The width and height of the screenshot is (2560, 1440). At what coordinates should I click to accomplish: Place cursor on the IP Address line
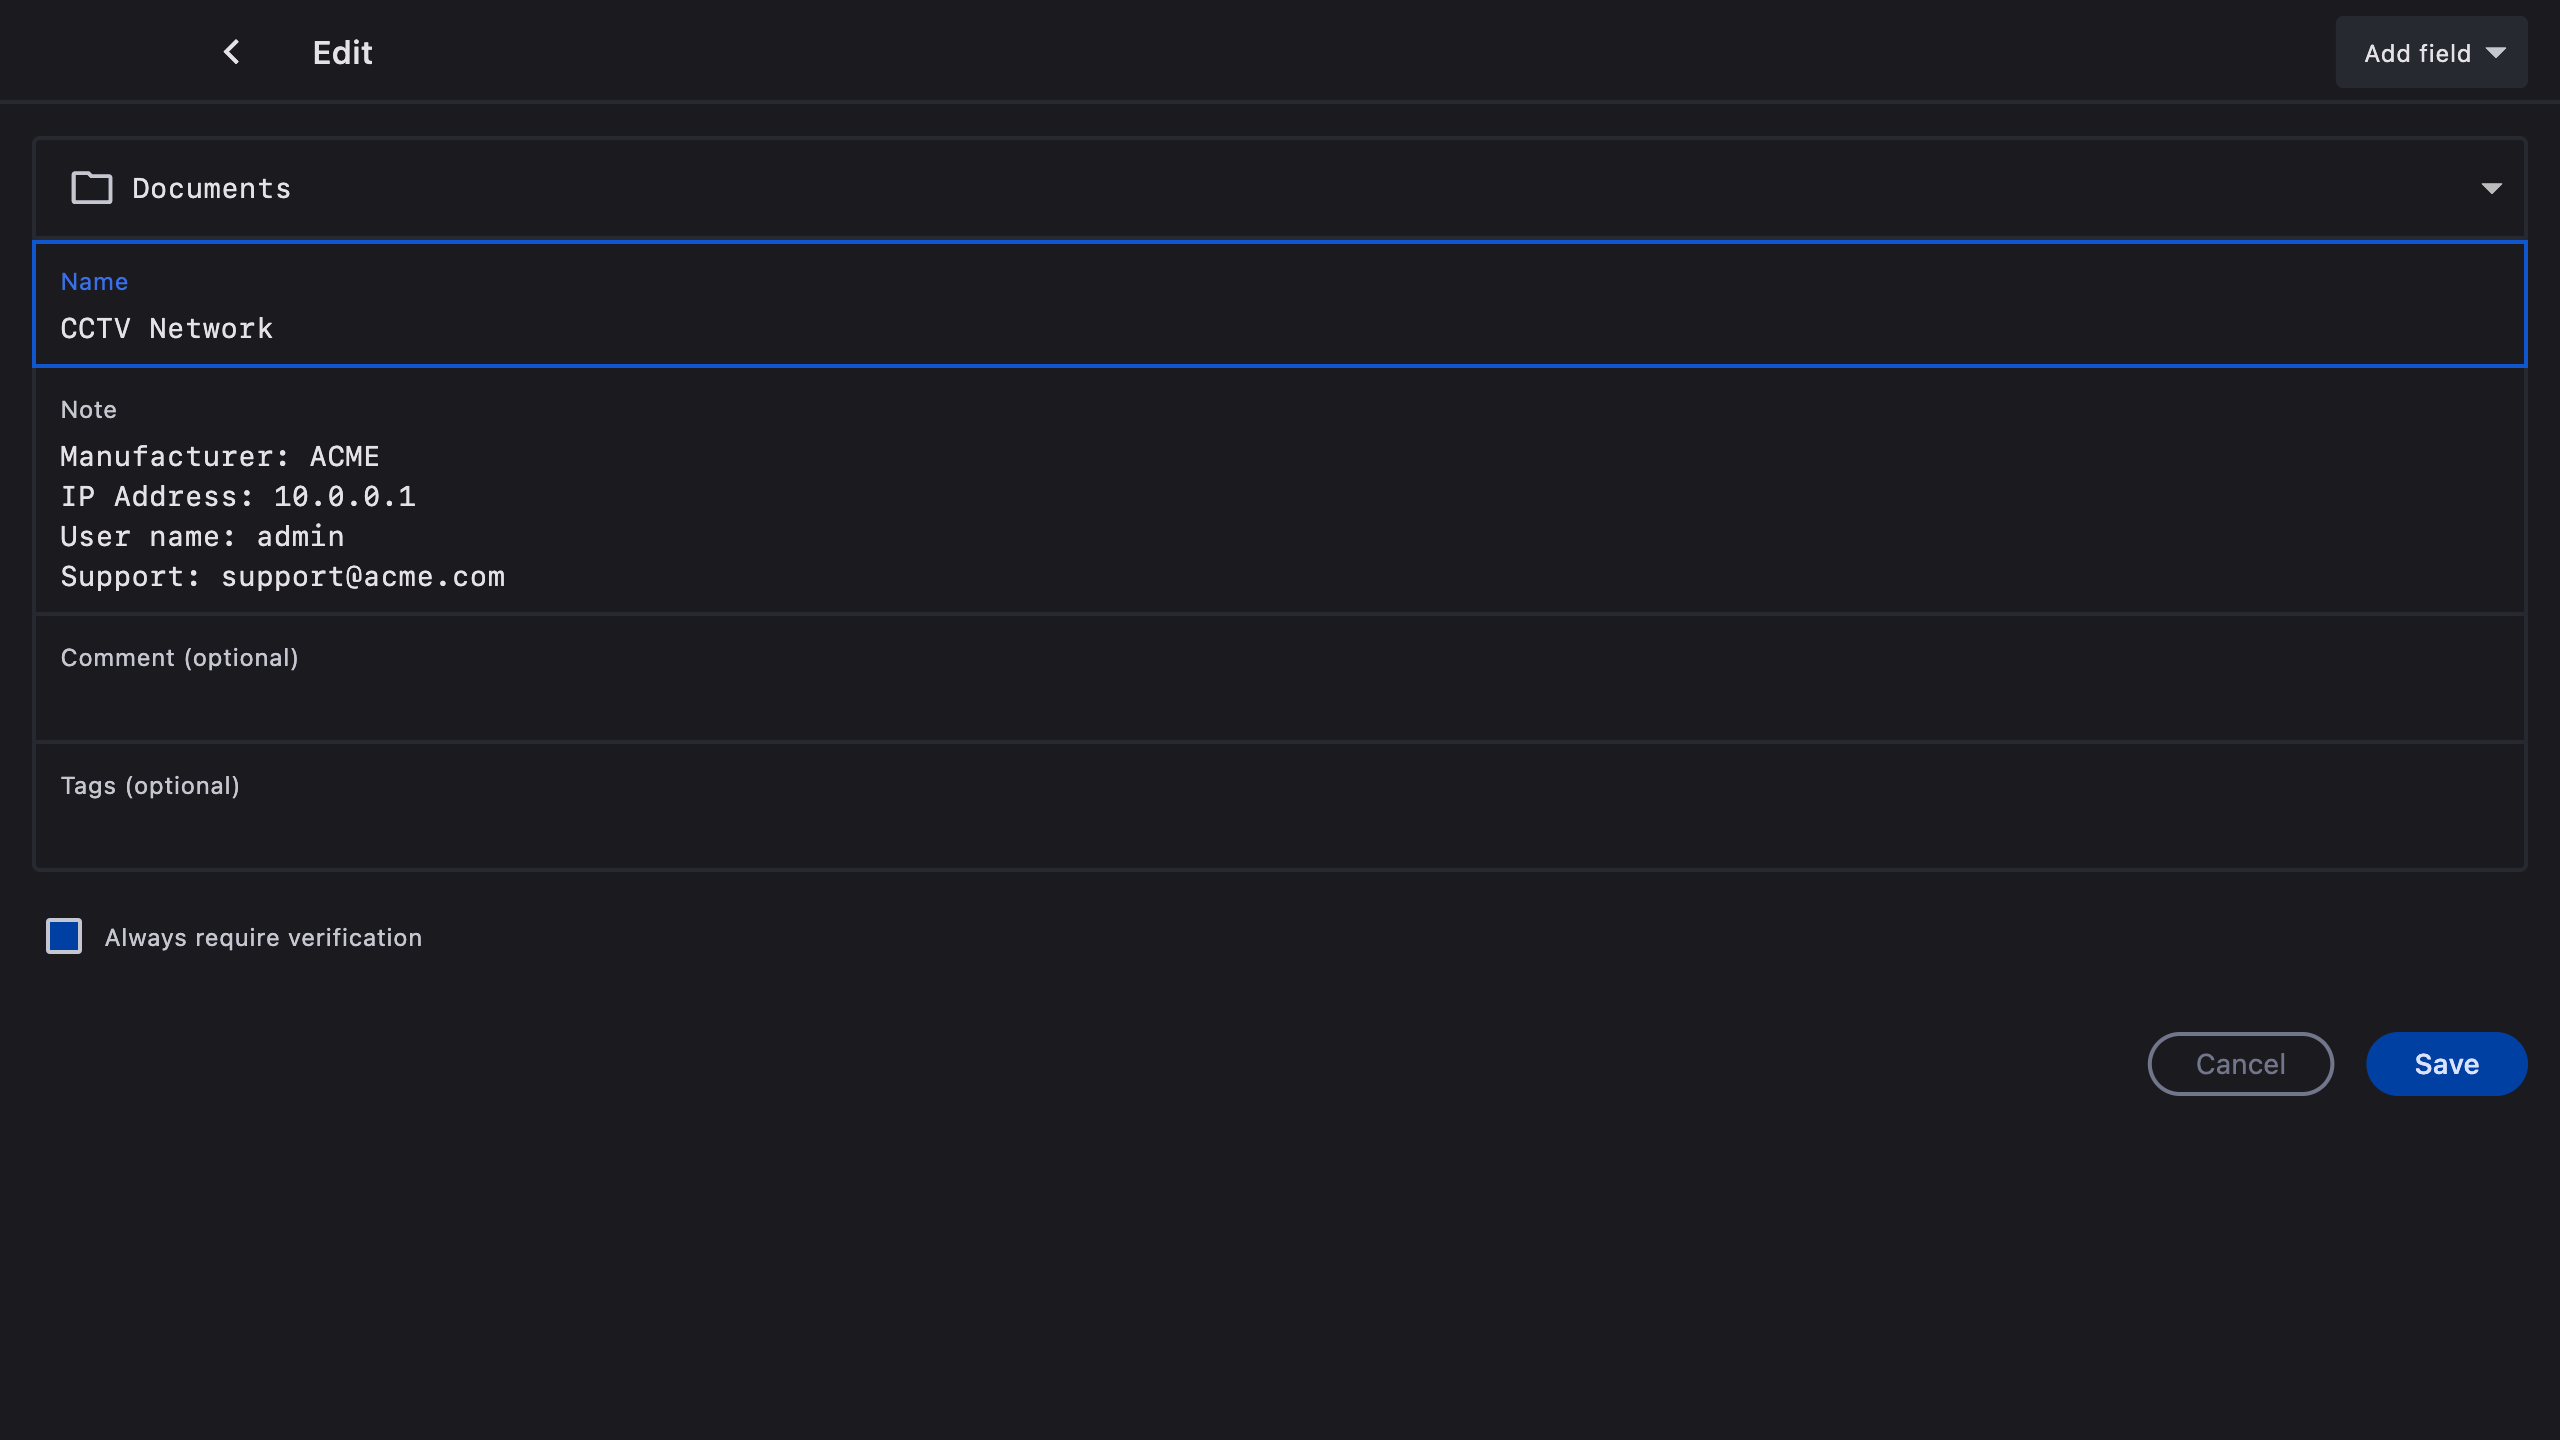point(238,497)
